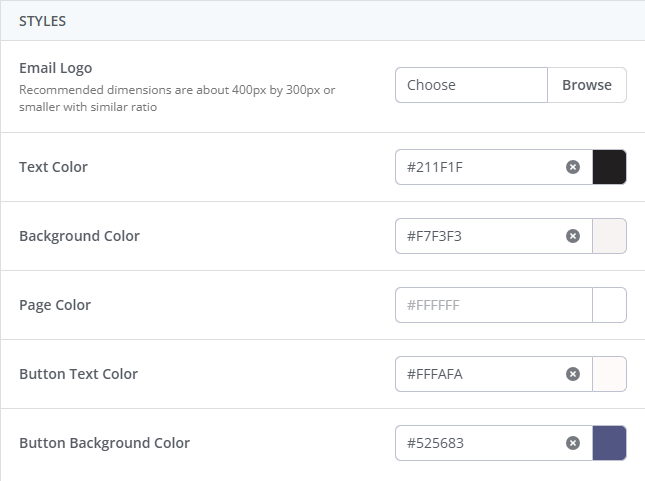Click the Email Logo Choose file field

point(471,85)
